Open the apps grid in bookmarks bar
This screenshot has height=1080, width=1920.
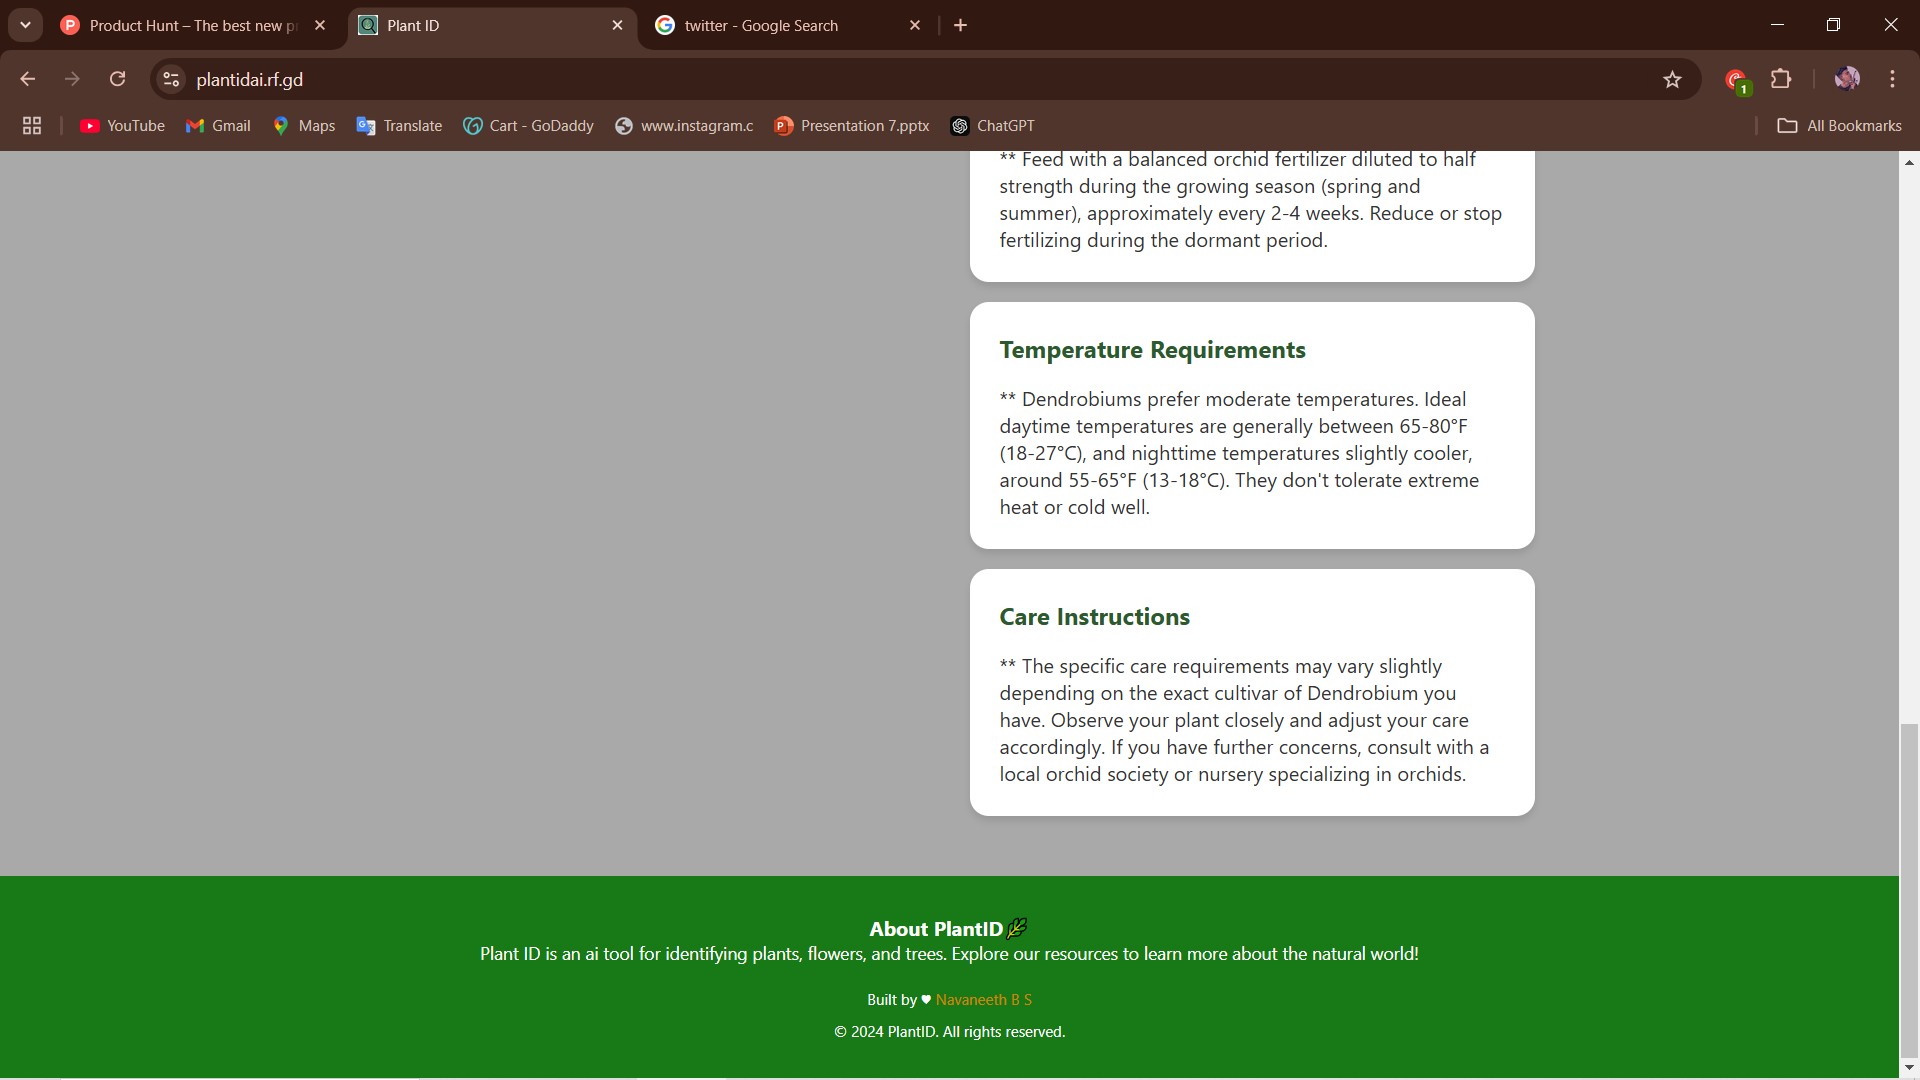pos(32,126)
